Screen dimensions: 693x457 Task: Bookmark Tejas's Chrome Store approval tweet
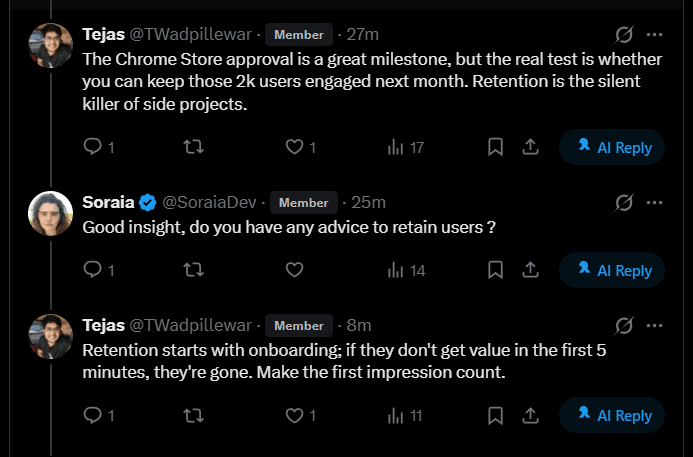pos(495,148)
